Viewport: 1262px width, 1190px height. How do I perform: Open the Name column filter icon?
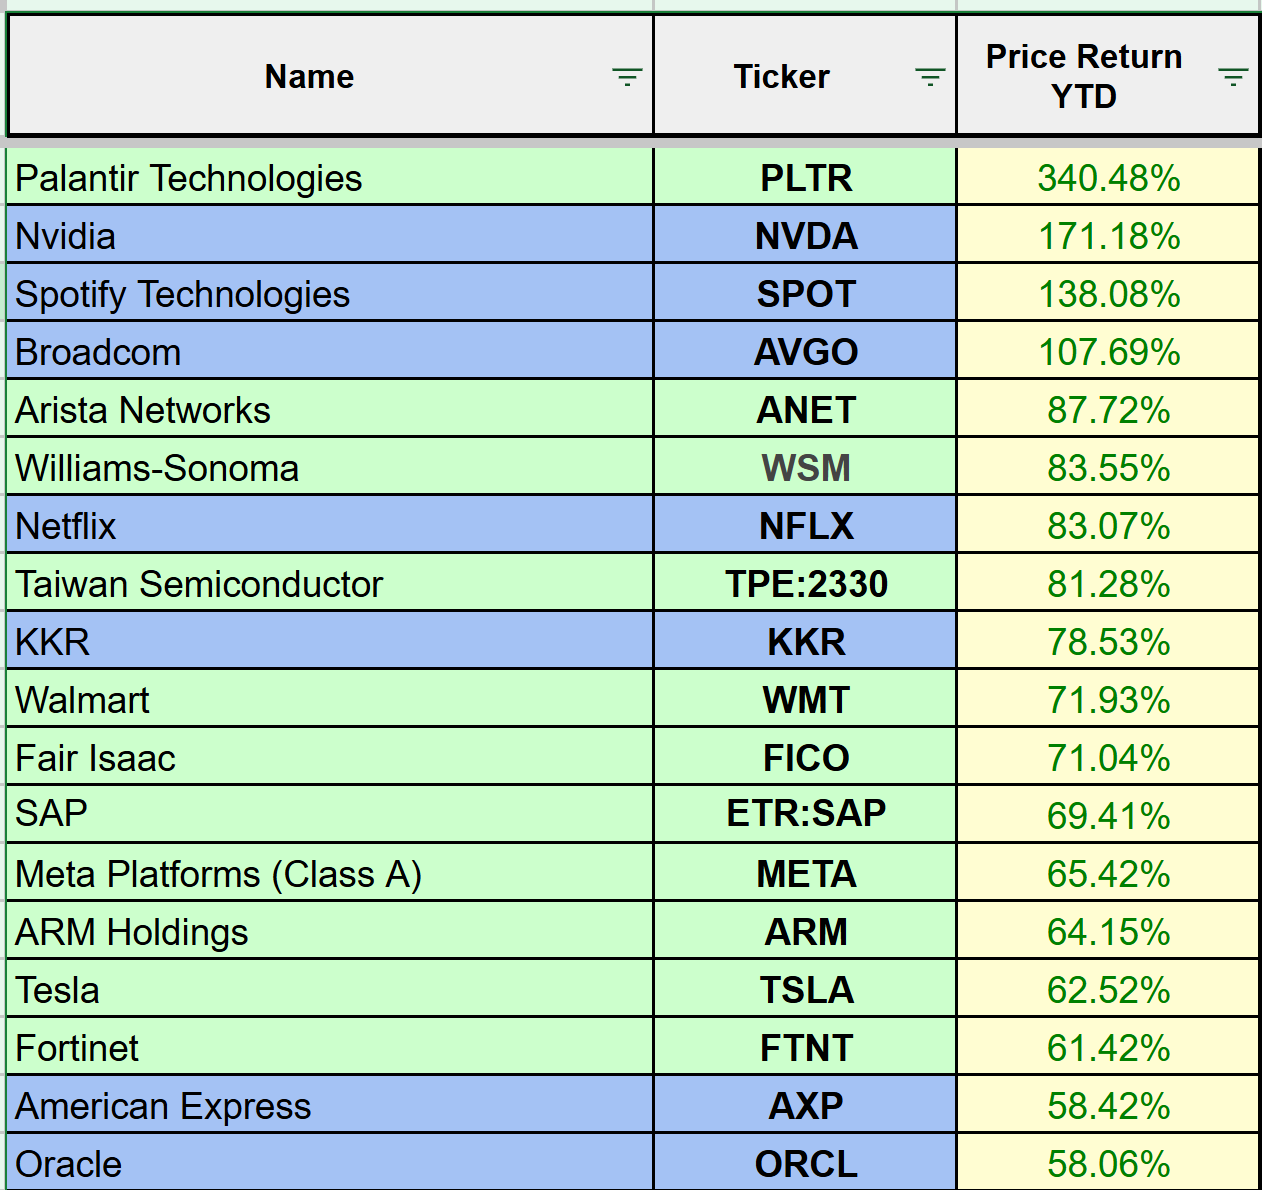(x=627, y=77)
